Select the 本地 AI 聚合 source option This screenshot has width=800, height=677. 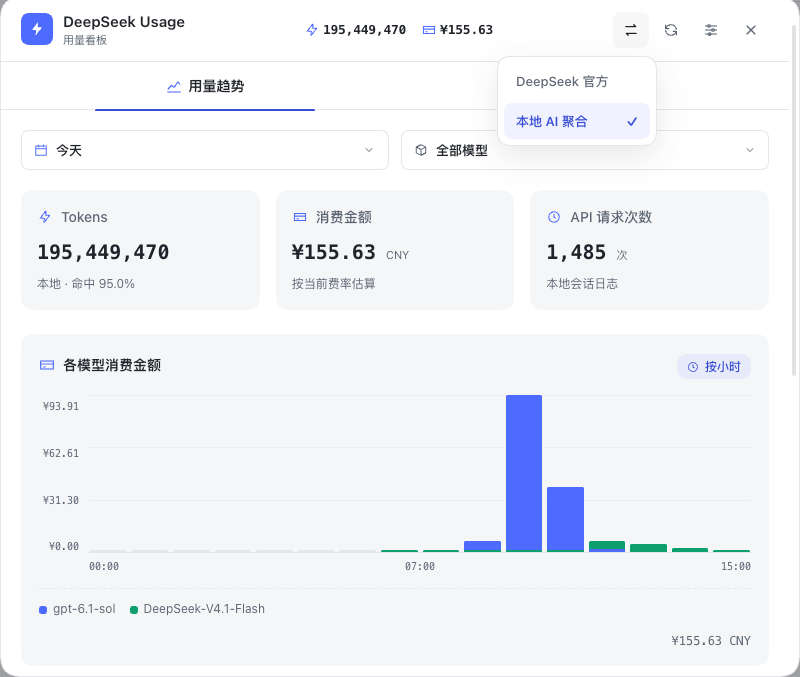click(x=577, y=121)
